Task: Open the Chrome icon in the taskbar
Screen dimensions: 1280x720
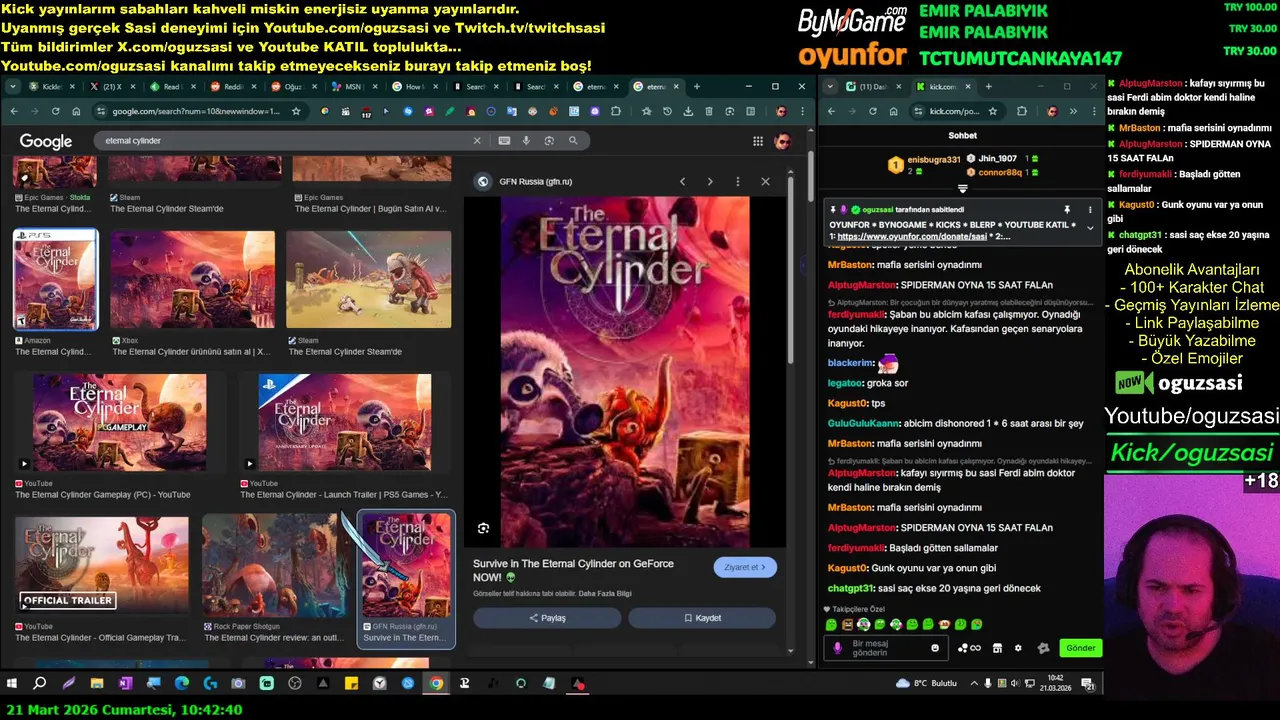Action: tap(436, 684)
